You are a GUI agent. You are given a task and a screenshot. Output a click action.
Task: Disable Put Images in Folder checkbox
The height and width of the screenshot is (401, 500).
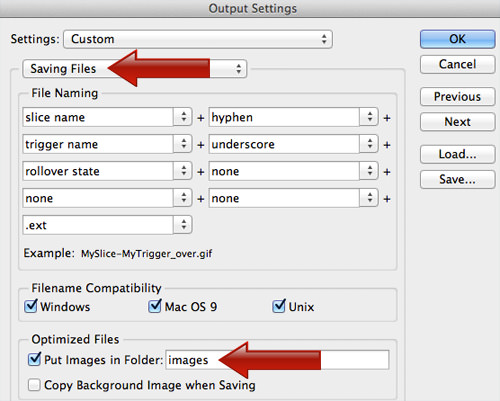click(x=35, y=359)
